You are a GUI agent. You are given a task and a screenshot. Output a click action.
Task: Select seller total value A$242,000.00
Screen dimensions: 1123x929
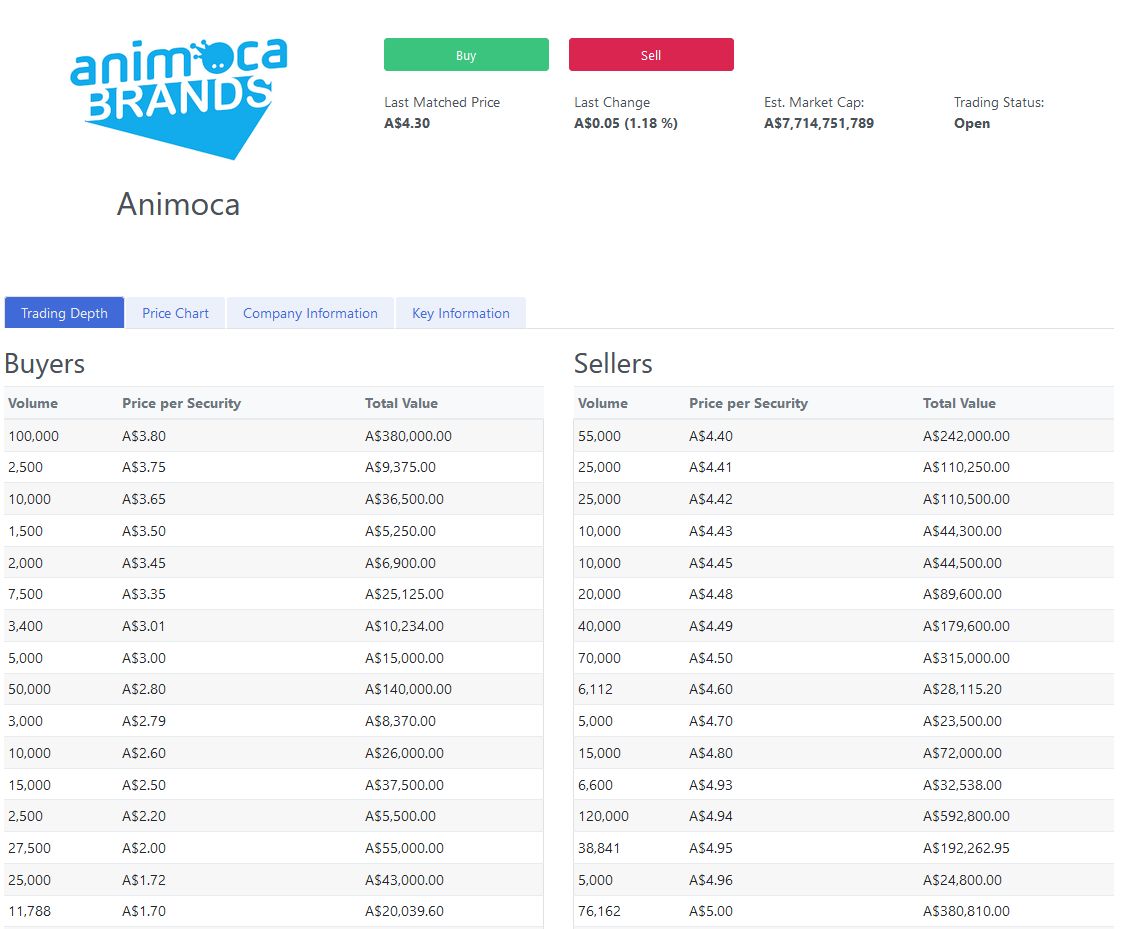(x=966, y=436)
